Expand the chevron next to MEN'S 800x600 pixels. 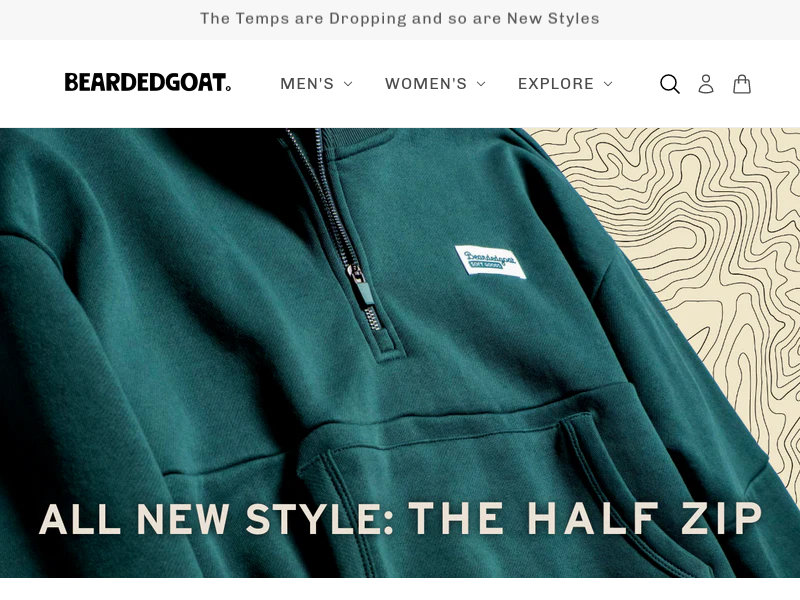tap(348, 84)
